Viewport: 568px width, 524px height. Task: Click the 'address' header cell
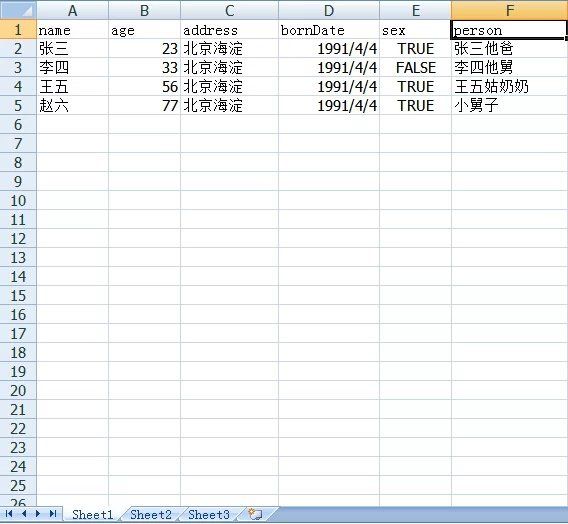click(x=229, y=30)
